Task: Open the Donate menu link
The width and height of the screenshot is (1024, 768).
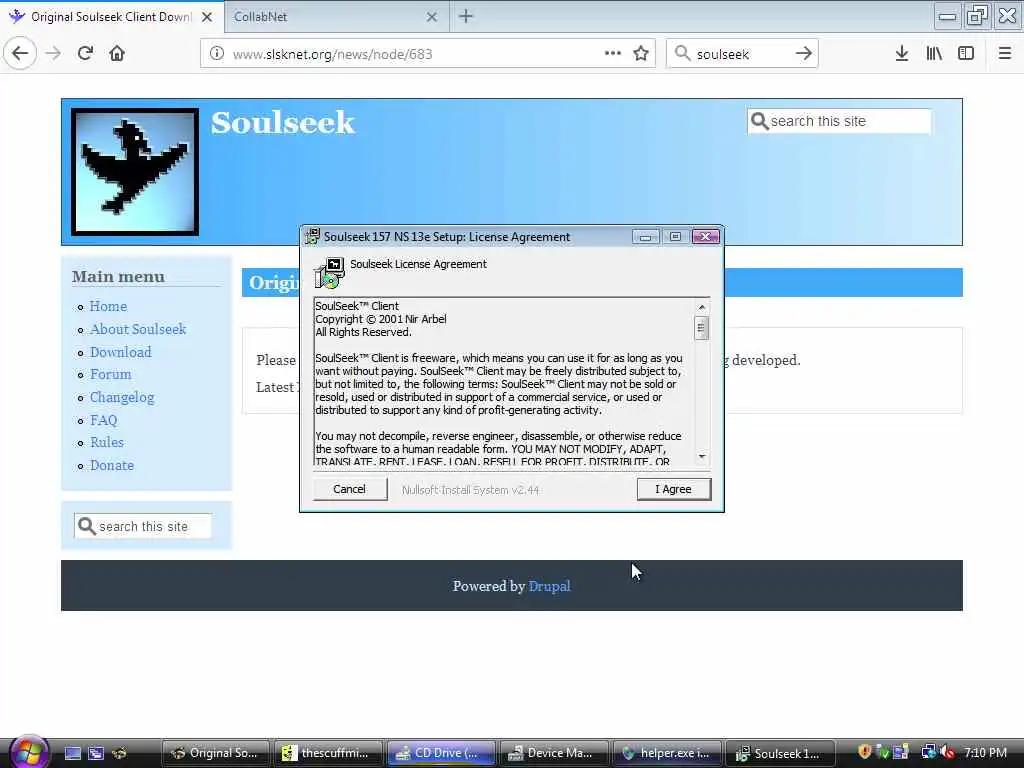Action: click(112, 465)
